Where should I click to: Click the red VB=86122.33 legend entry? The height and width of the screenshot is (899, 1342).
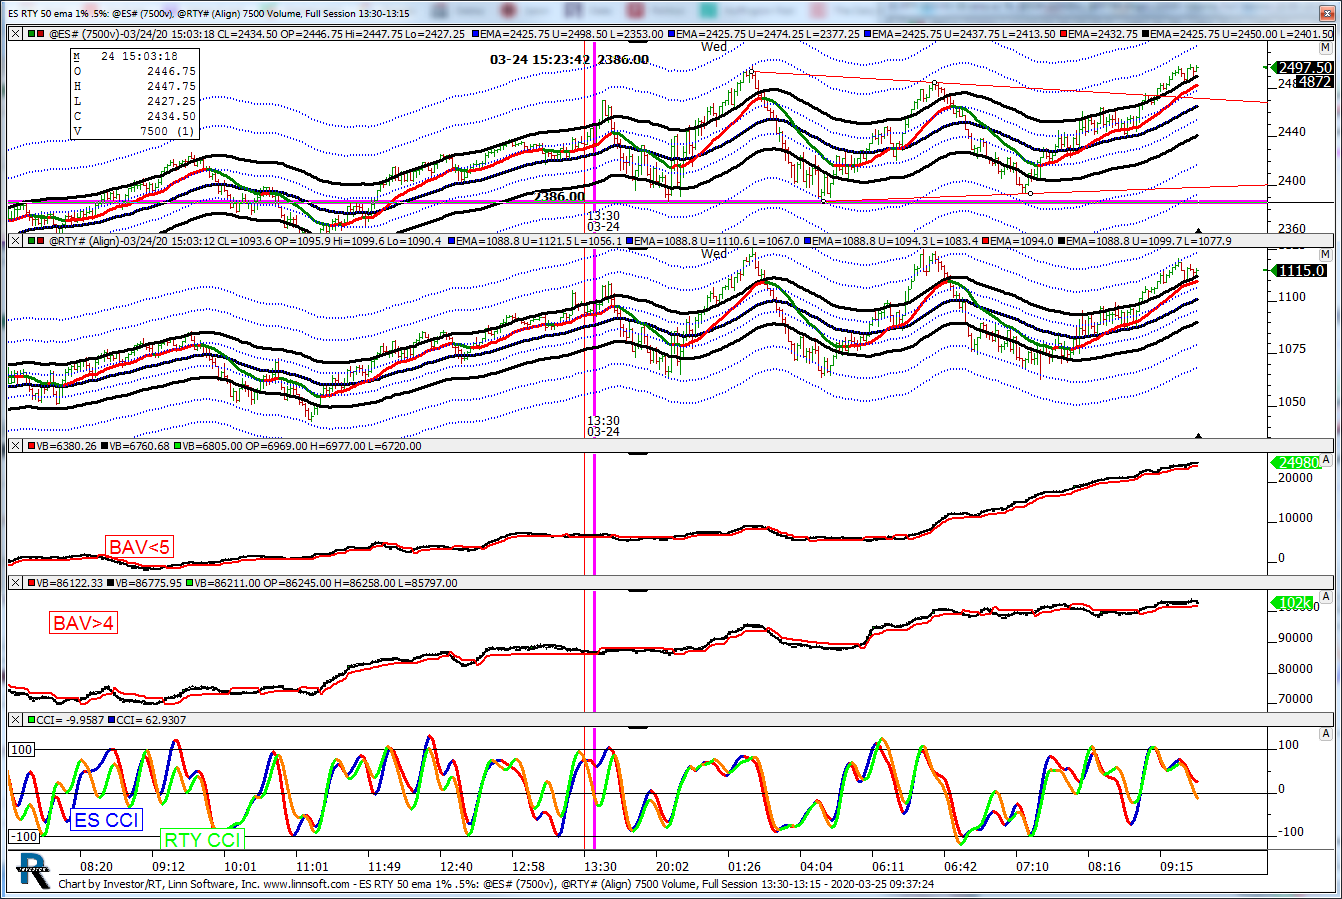[64, 582]
